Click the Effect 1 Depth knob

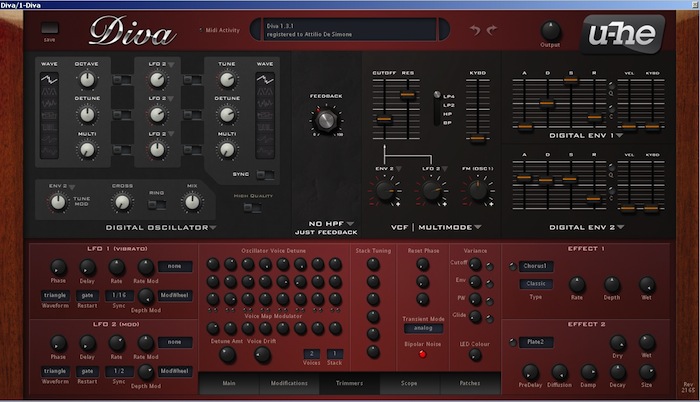(x=612, y=285)
